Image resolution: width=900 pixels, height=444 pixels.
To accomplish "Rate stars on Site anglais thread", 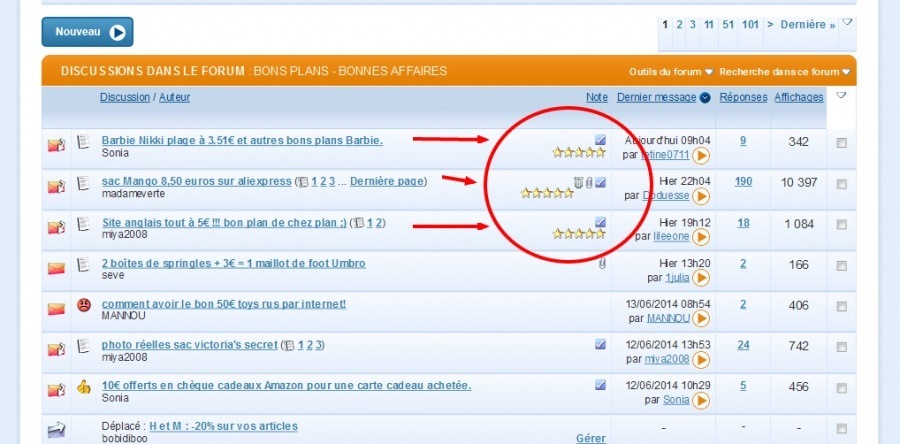I will point(579,234).
